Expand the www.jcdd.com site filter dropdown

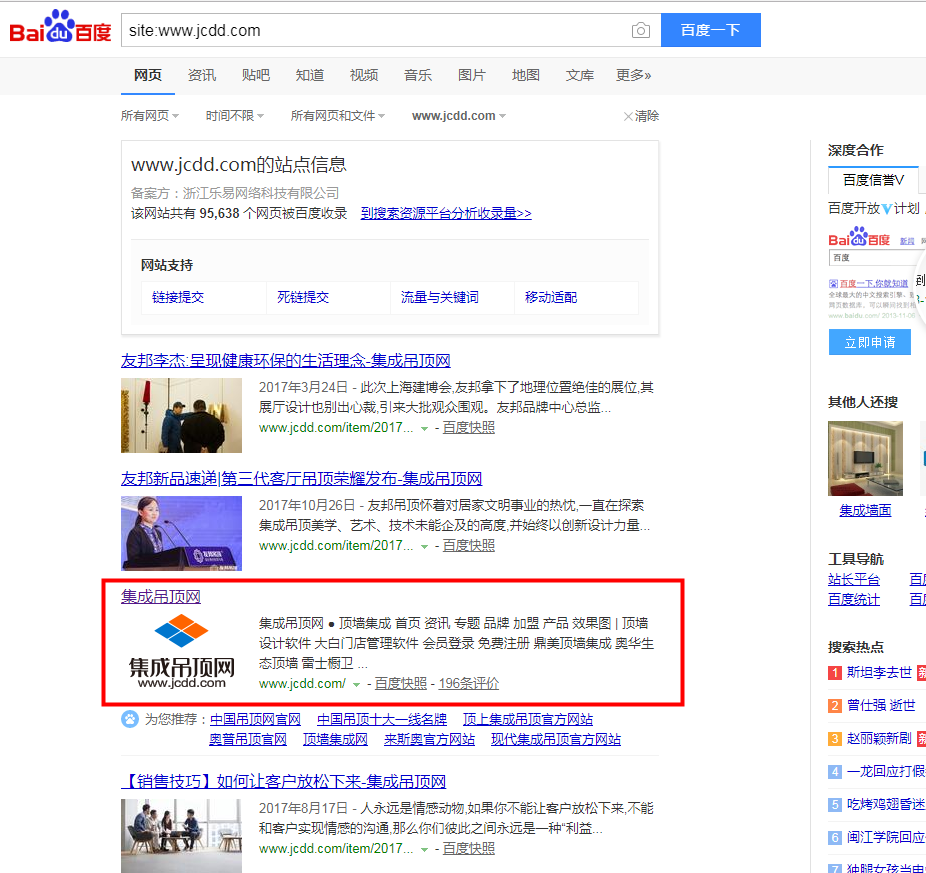pyautogui.click(x=459, y=116)
